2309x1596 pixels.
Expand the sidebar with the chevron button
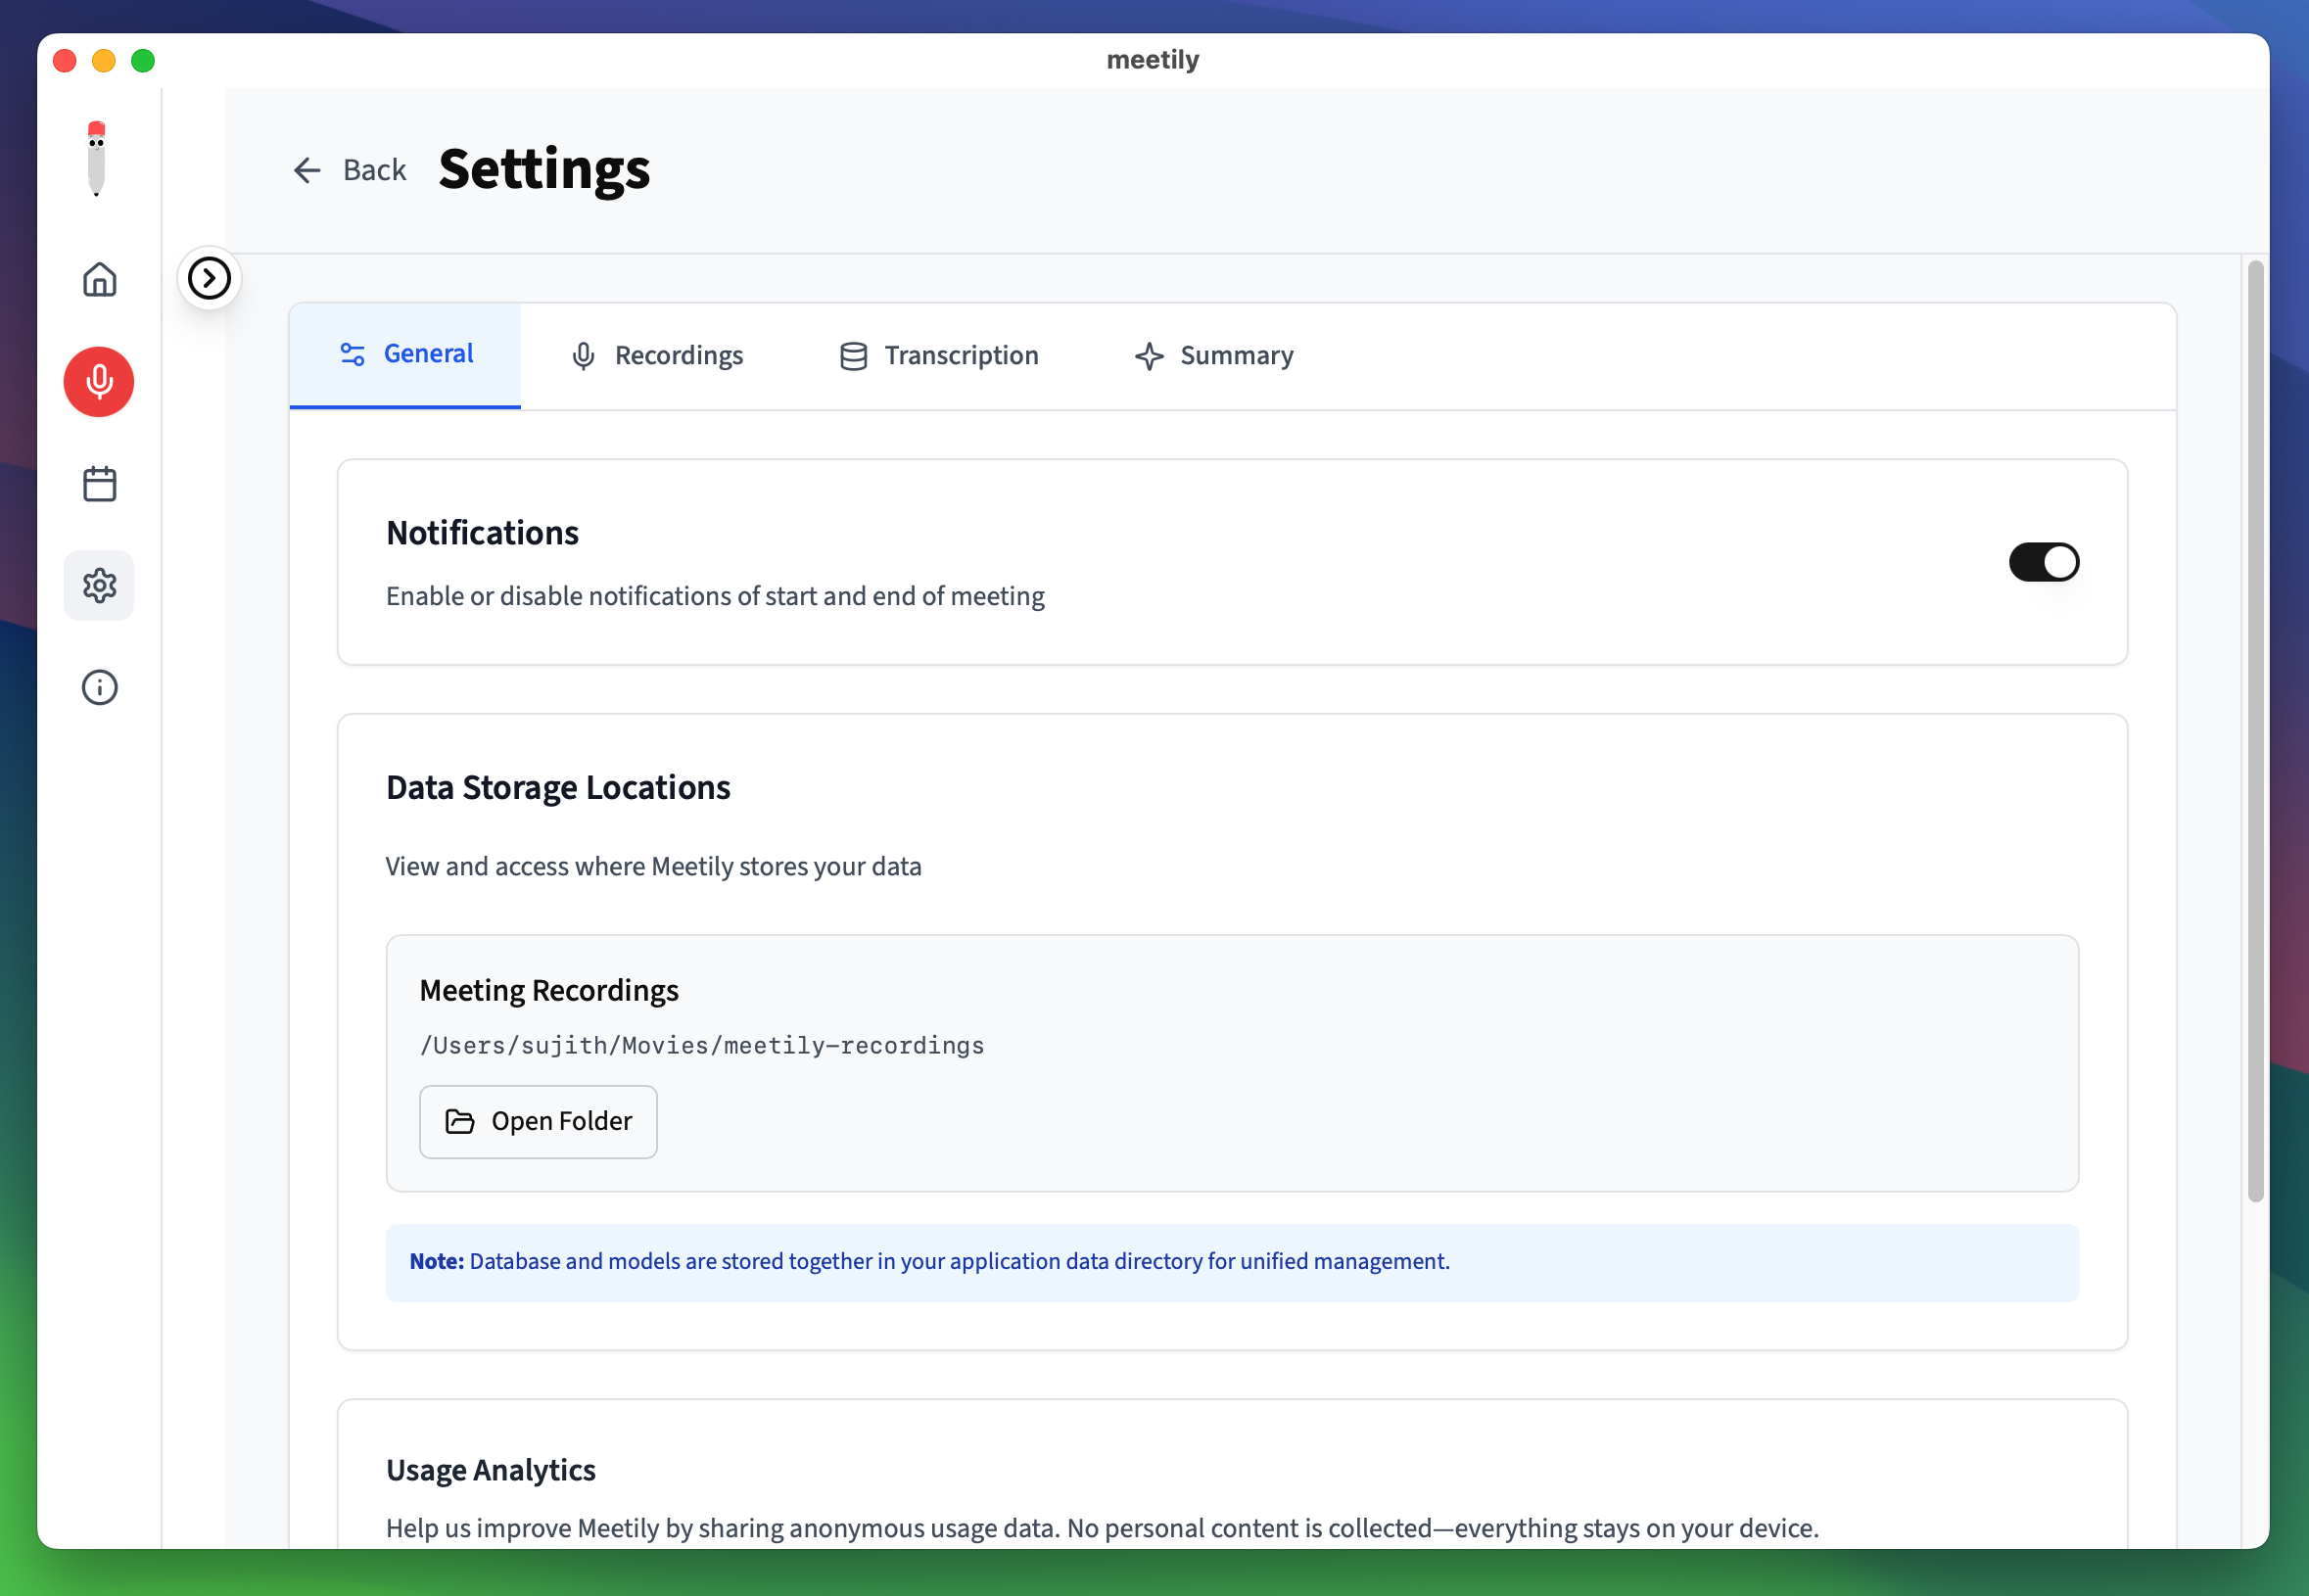point(209,279)
